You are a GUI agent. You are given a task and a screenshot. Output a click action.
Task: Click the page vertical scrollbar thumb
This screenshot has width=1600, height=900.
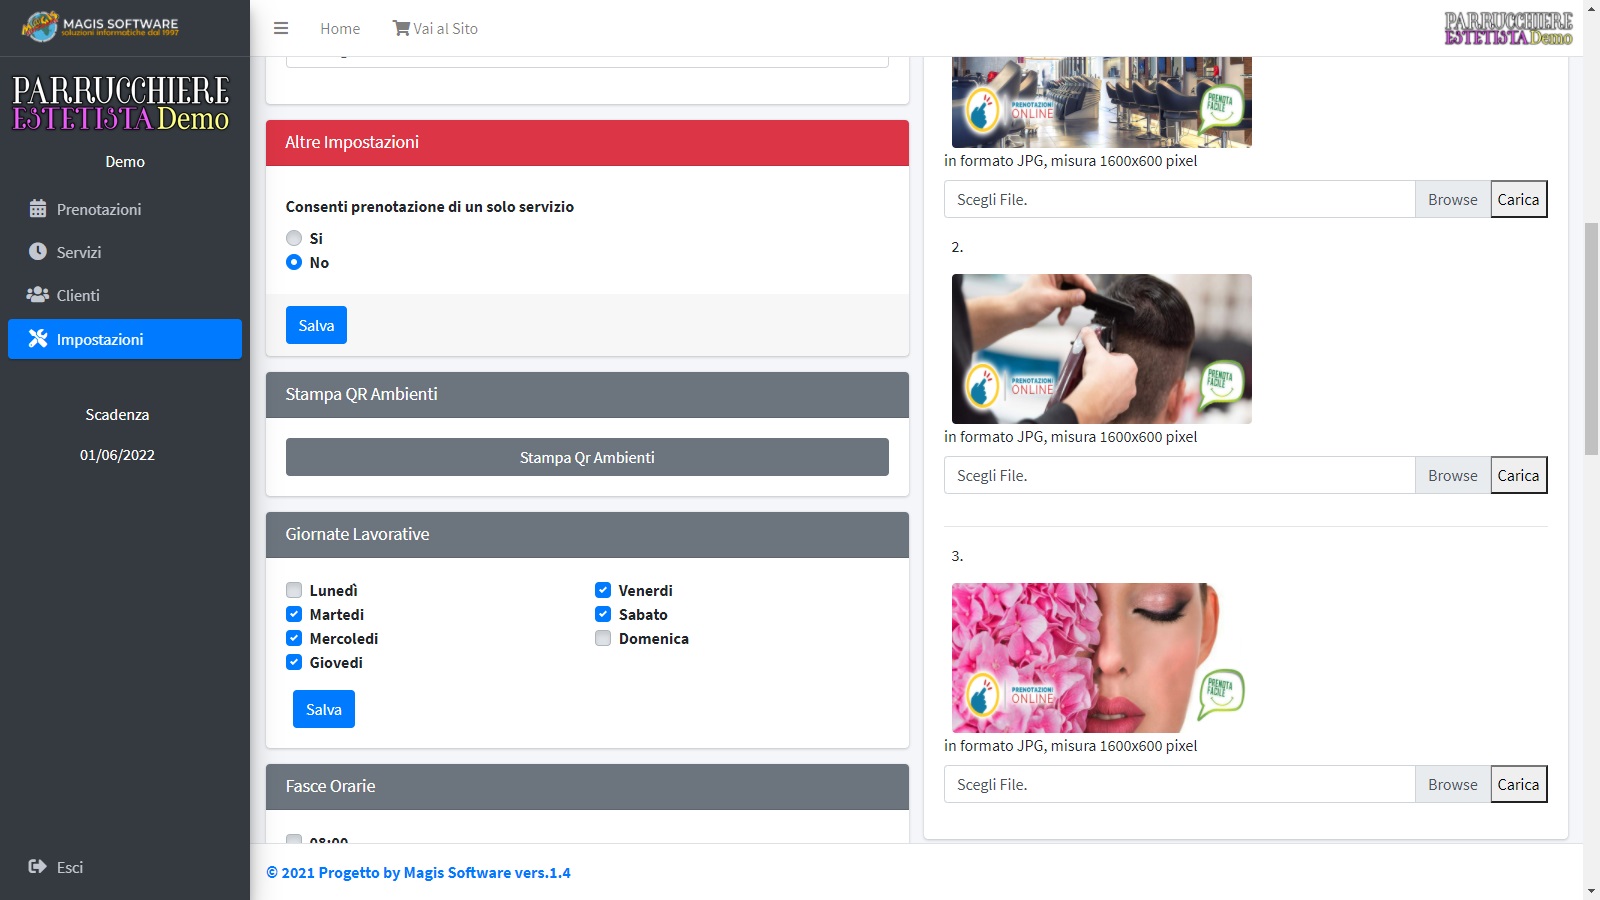click(1591, 339)
